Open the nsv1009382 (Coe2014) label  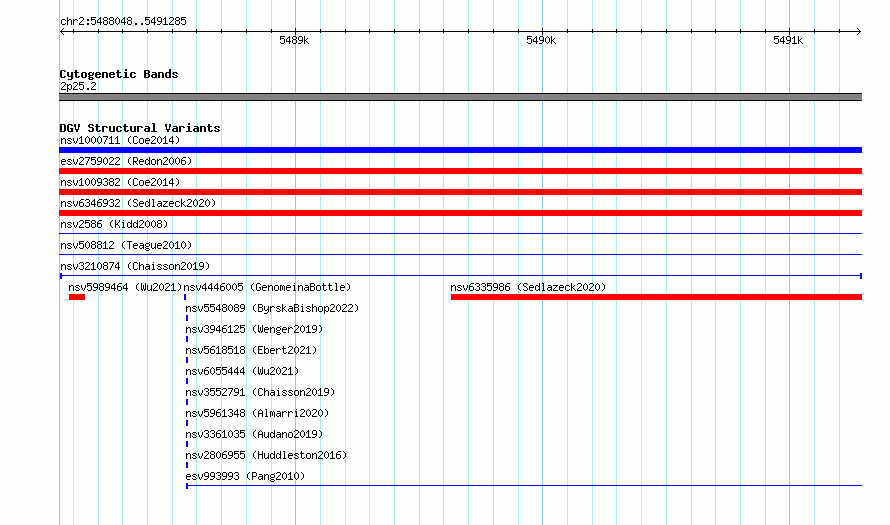tap(120, 182)
